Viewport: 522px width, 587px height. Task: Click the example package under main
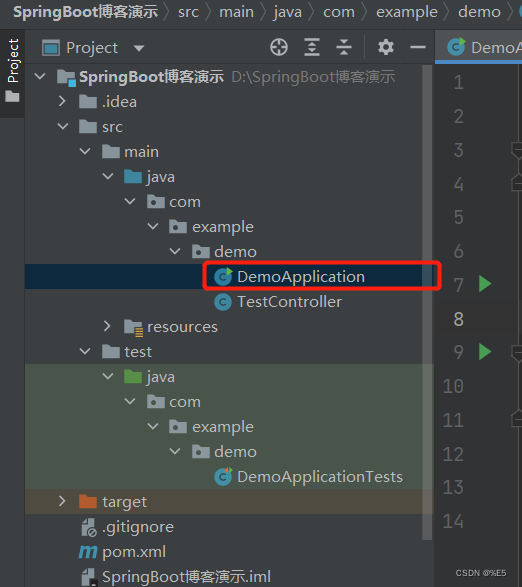tap(223, 227)
